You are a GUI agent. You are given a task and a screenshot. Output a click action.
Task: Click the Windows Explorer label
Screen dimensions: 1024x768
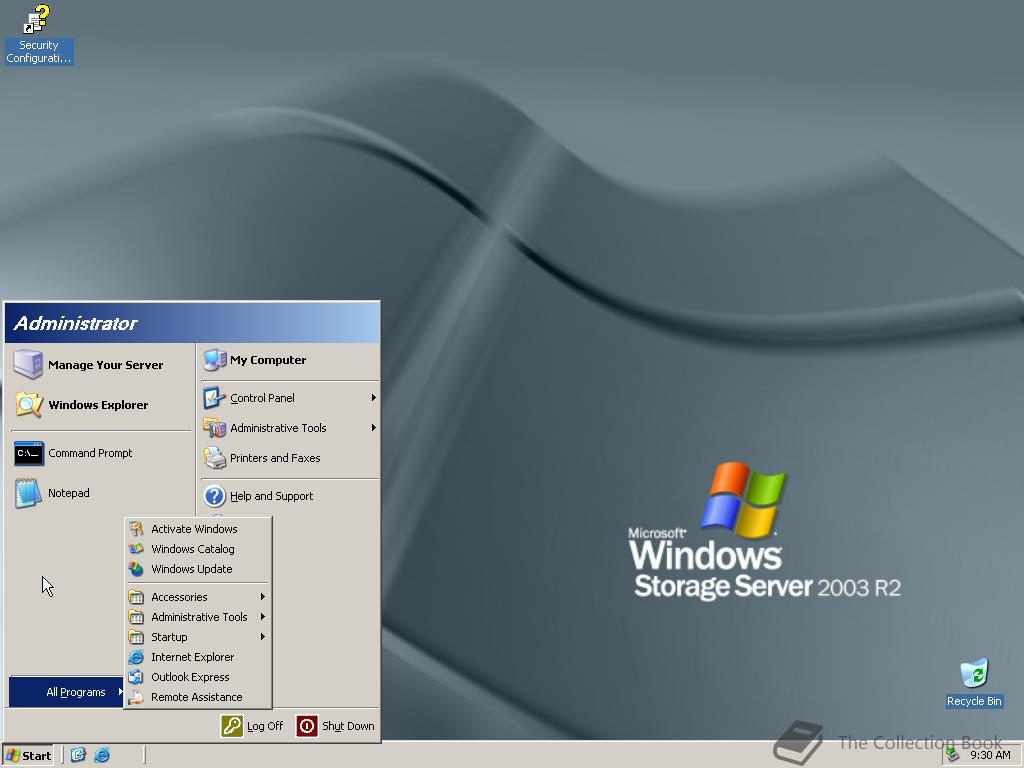(98, 405)
